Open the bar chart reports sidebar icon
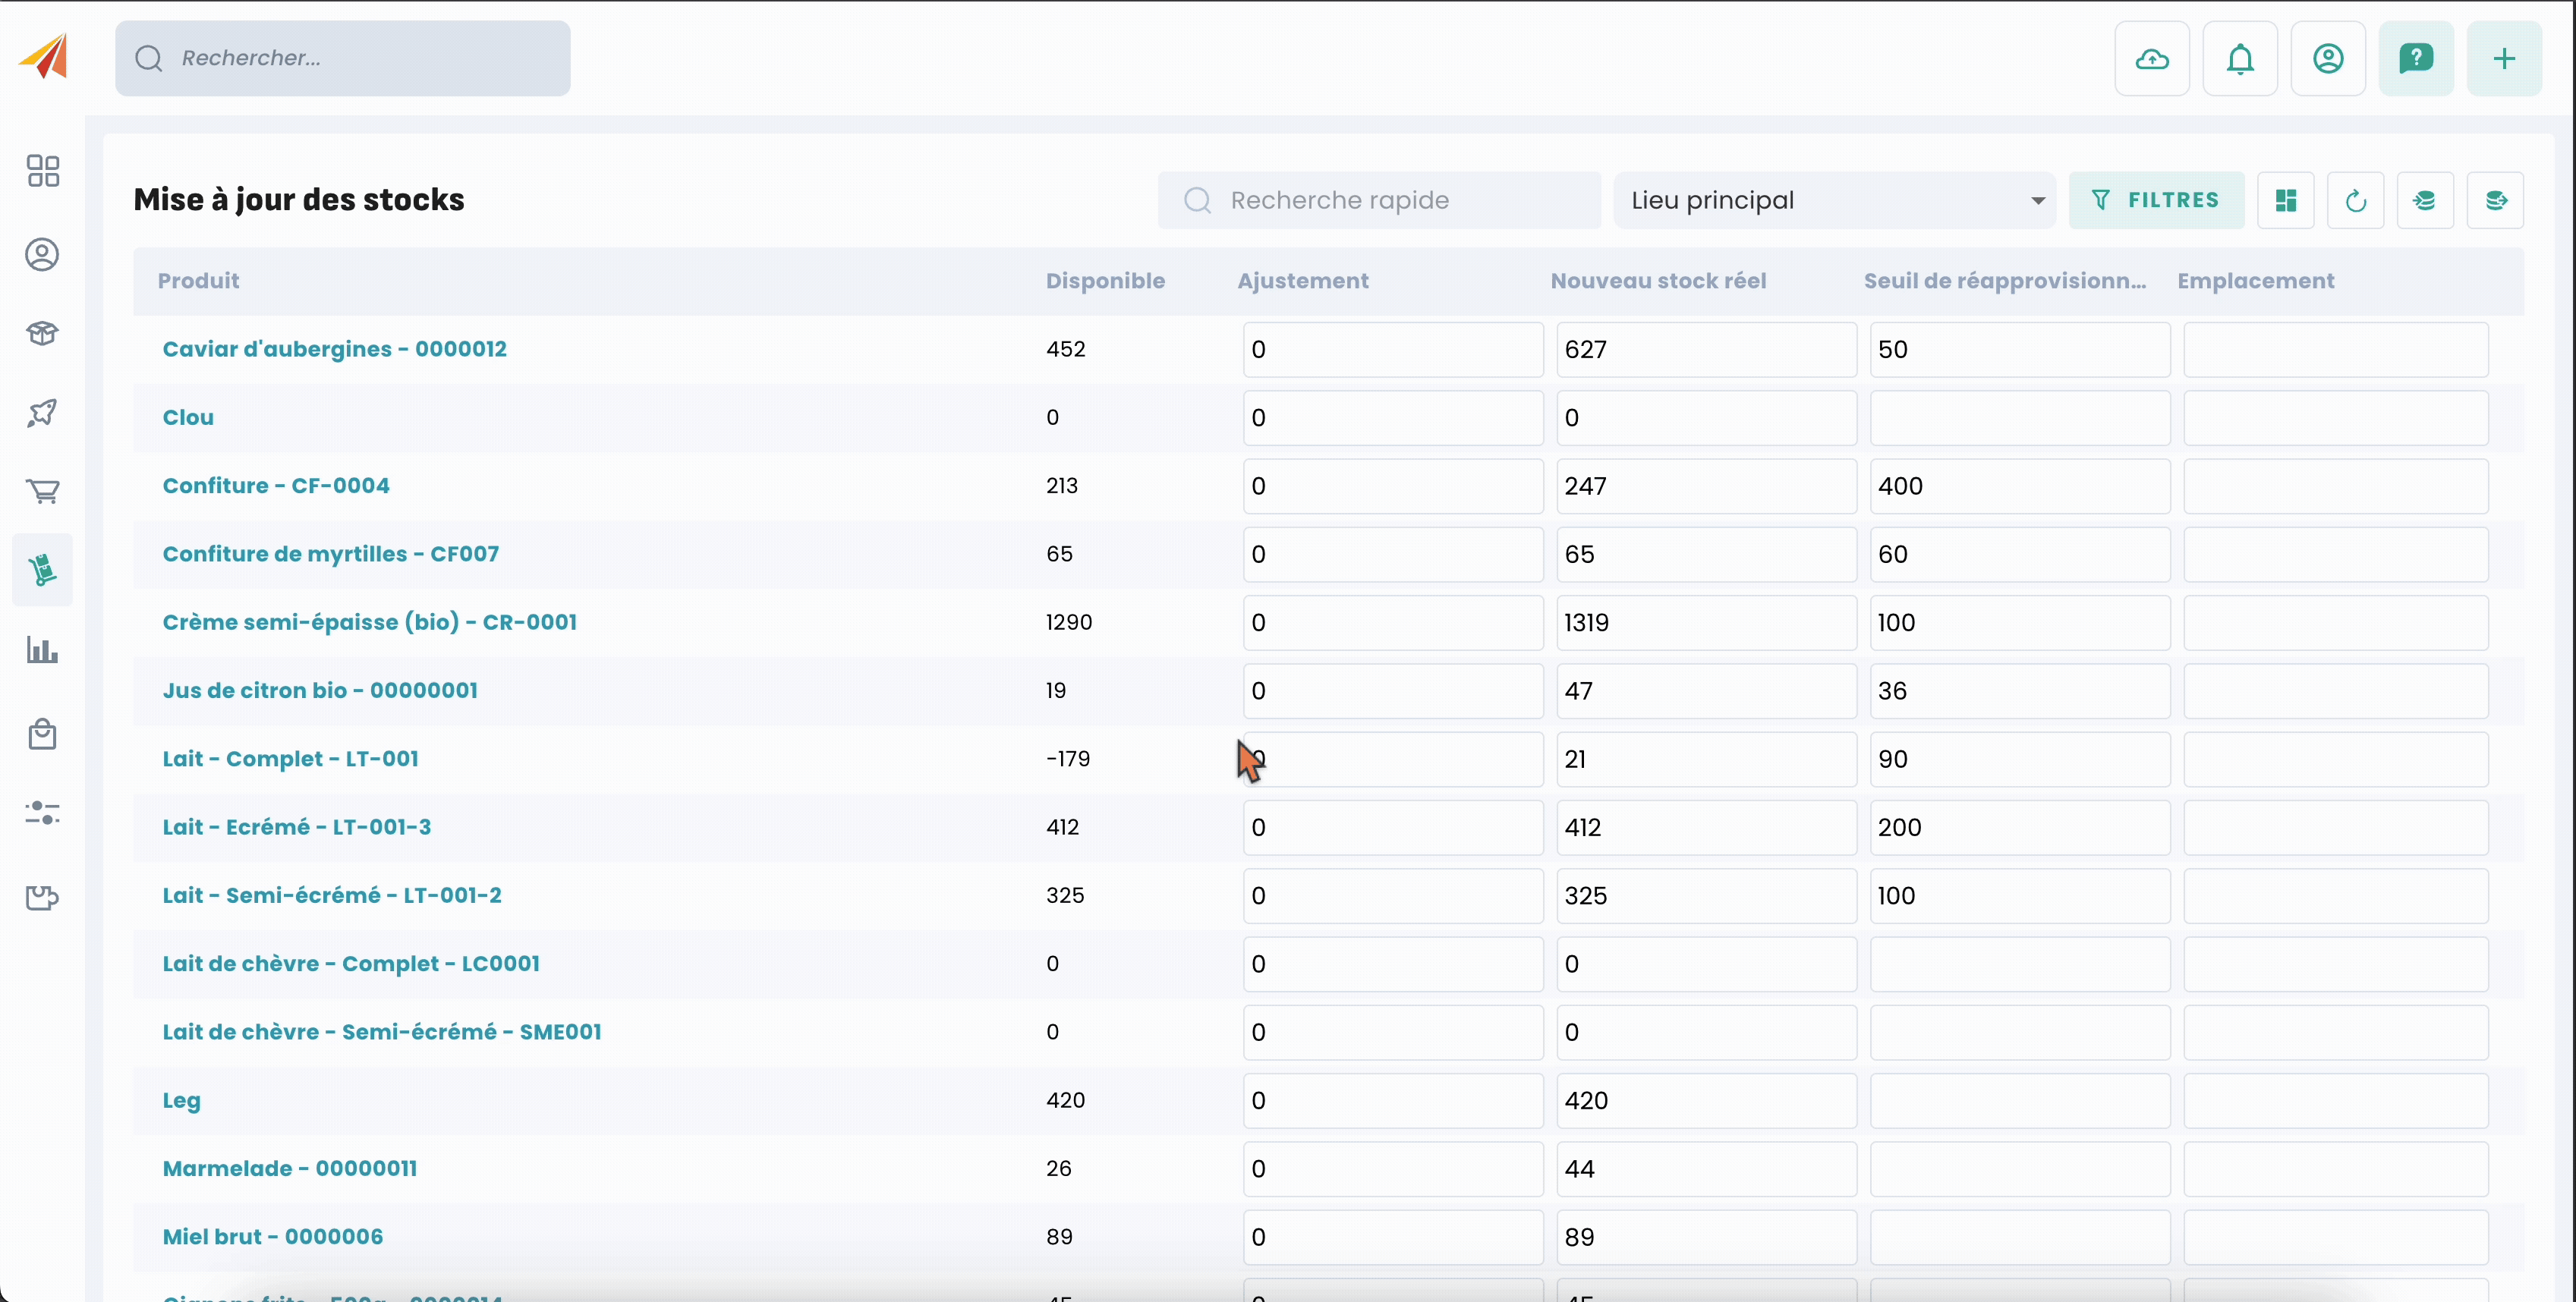2576x1302 pixels. (x=42, y=650)
